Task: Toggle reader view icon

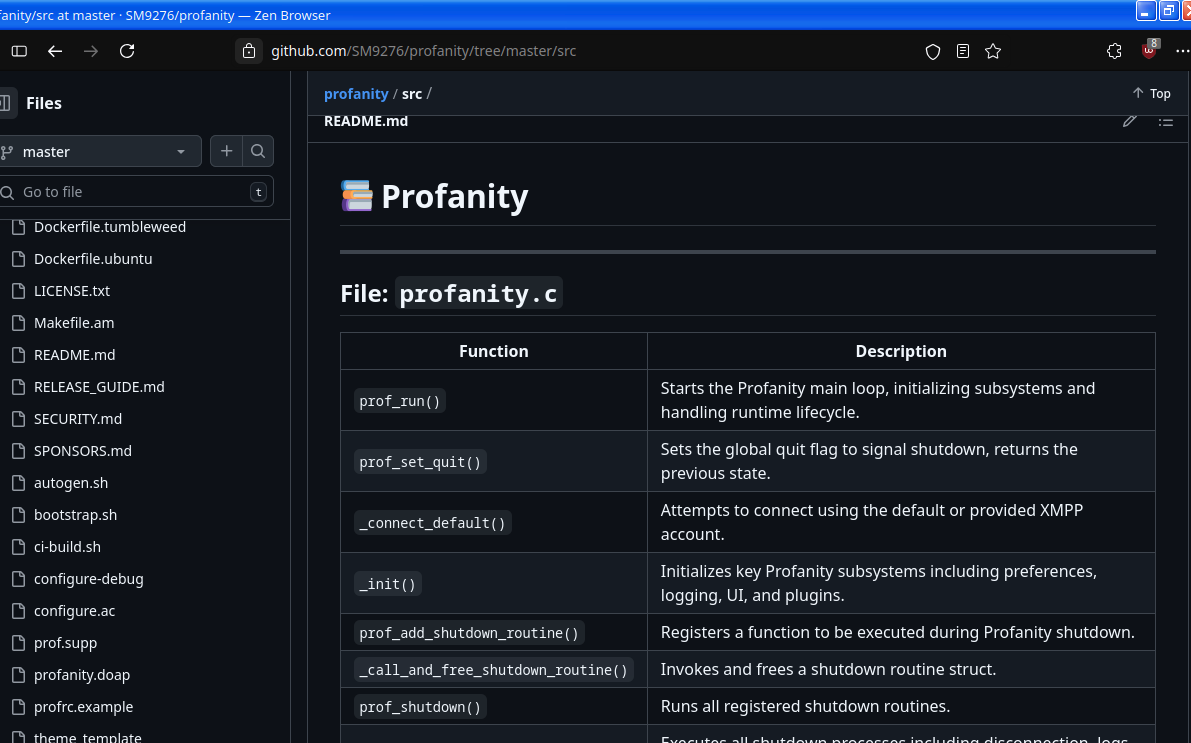Action: [x=963, y=51]
